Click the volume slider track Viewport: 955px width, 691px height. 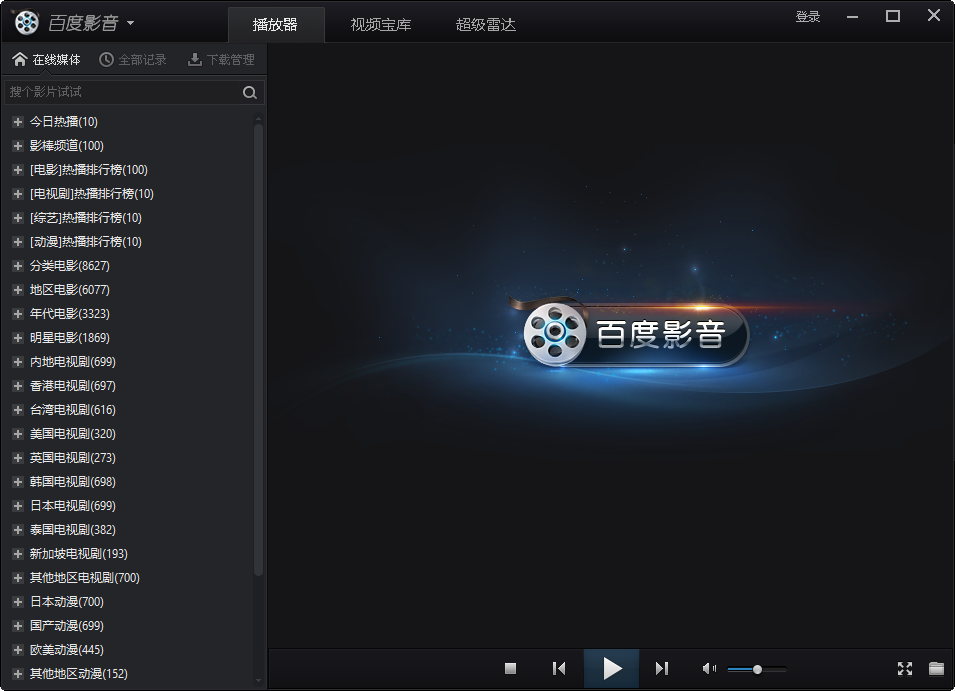757,669
